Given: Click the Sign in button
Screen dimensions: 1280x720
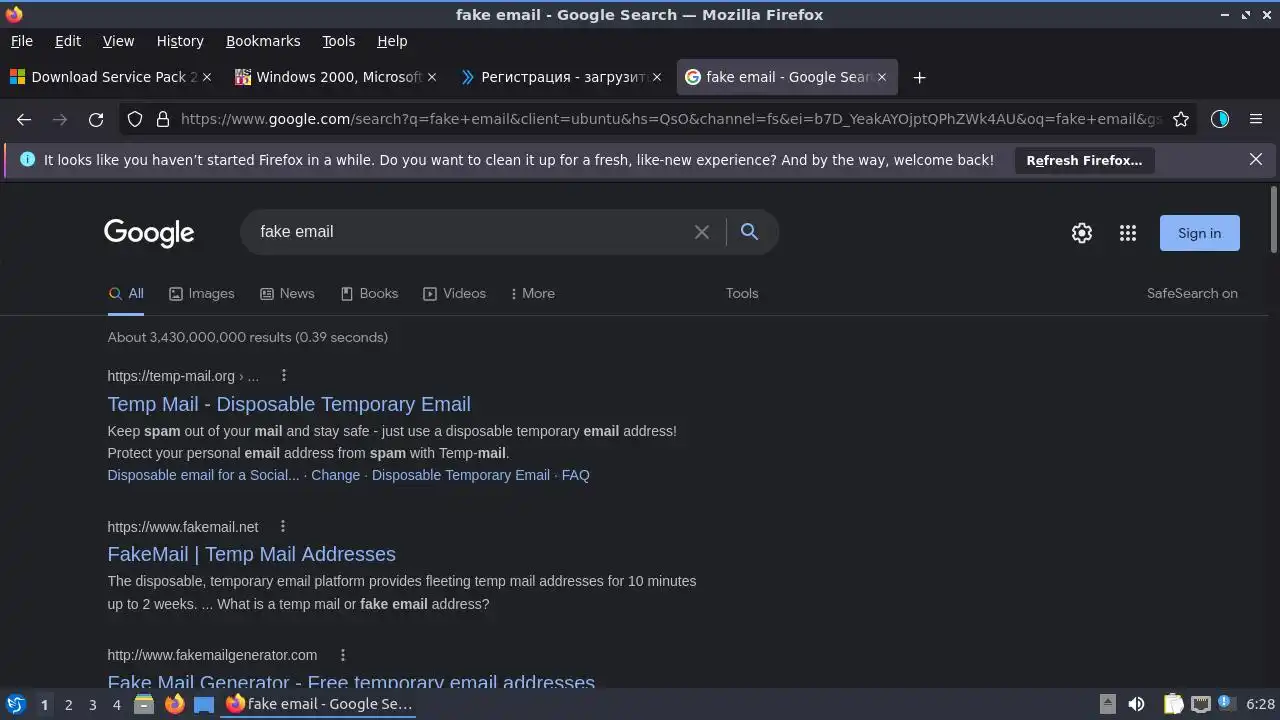Looking at the screenshot, I should 1199,233.
